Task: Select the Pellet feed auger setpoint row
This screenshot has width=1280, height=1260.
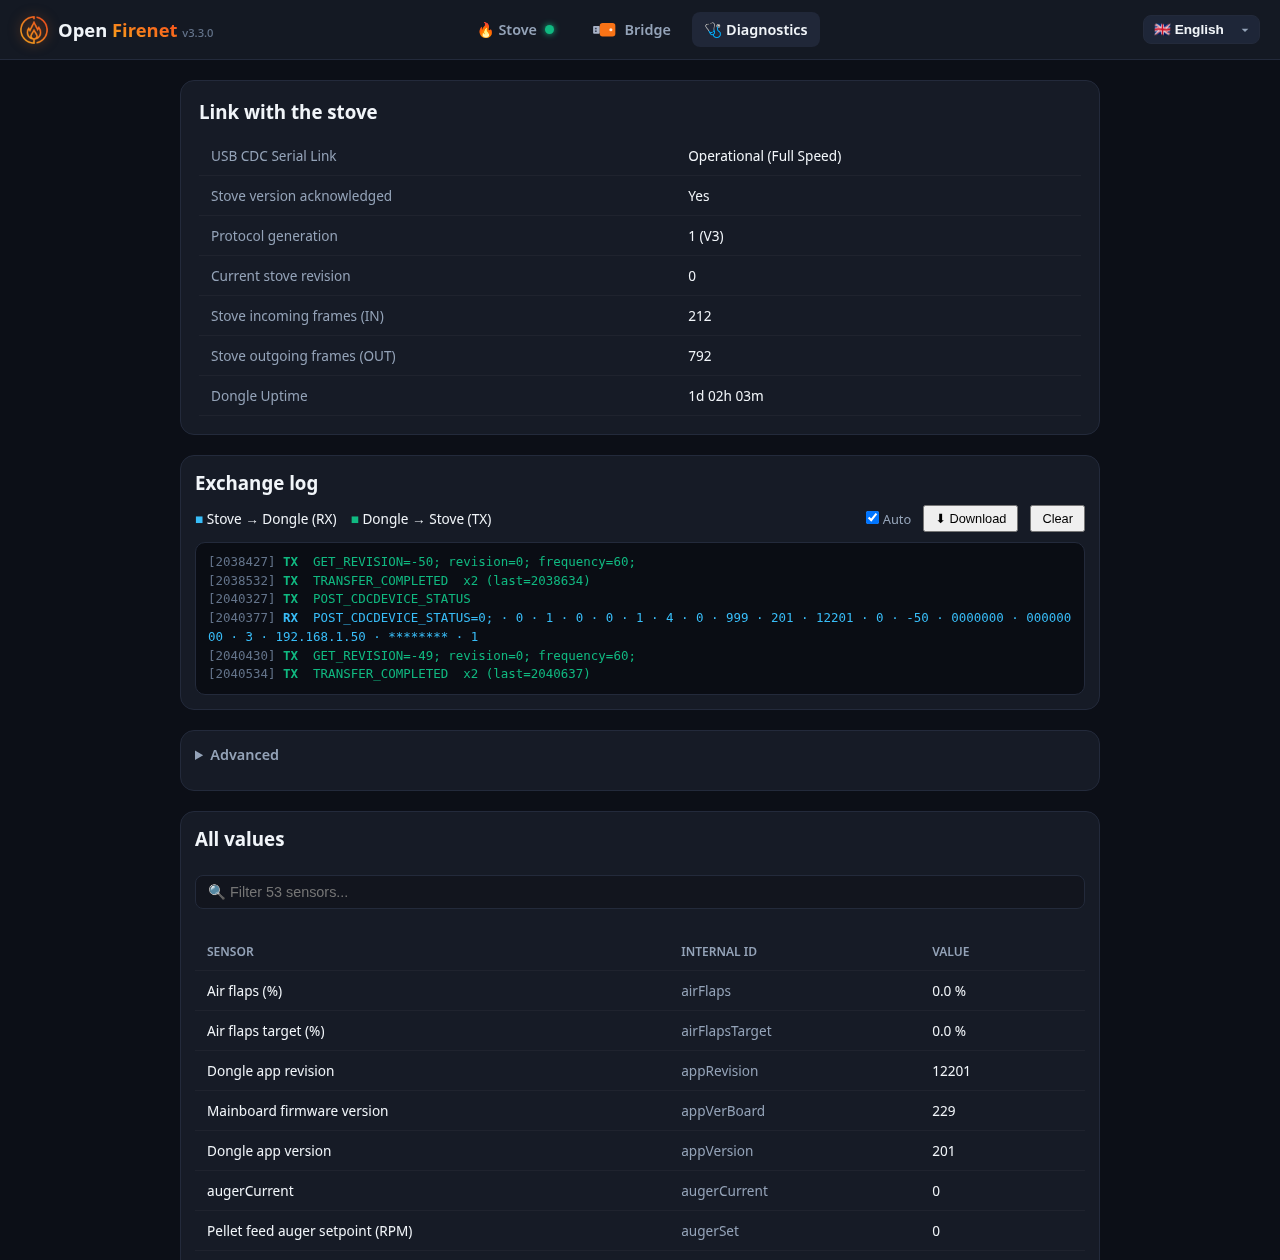Action: [640, 1231]
